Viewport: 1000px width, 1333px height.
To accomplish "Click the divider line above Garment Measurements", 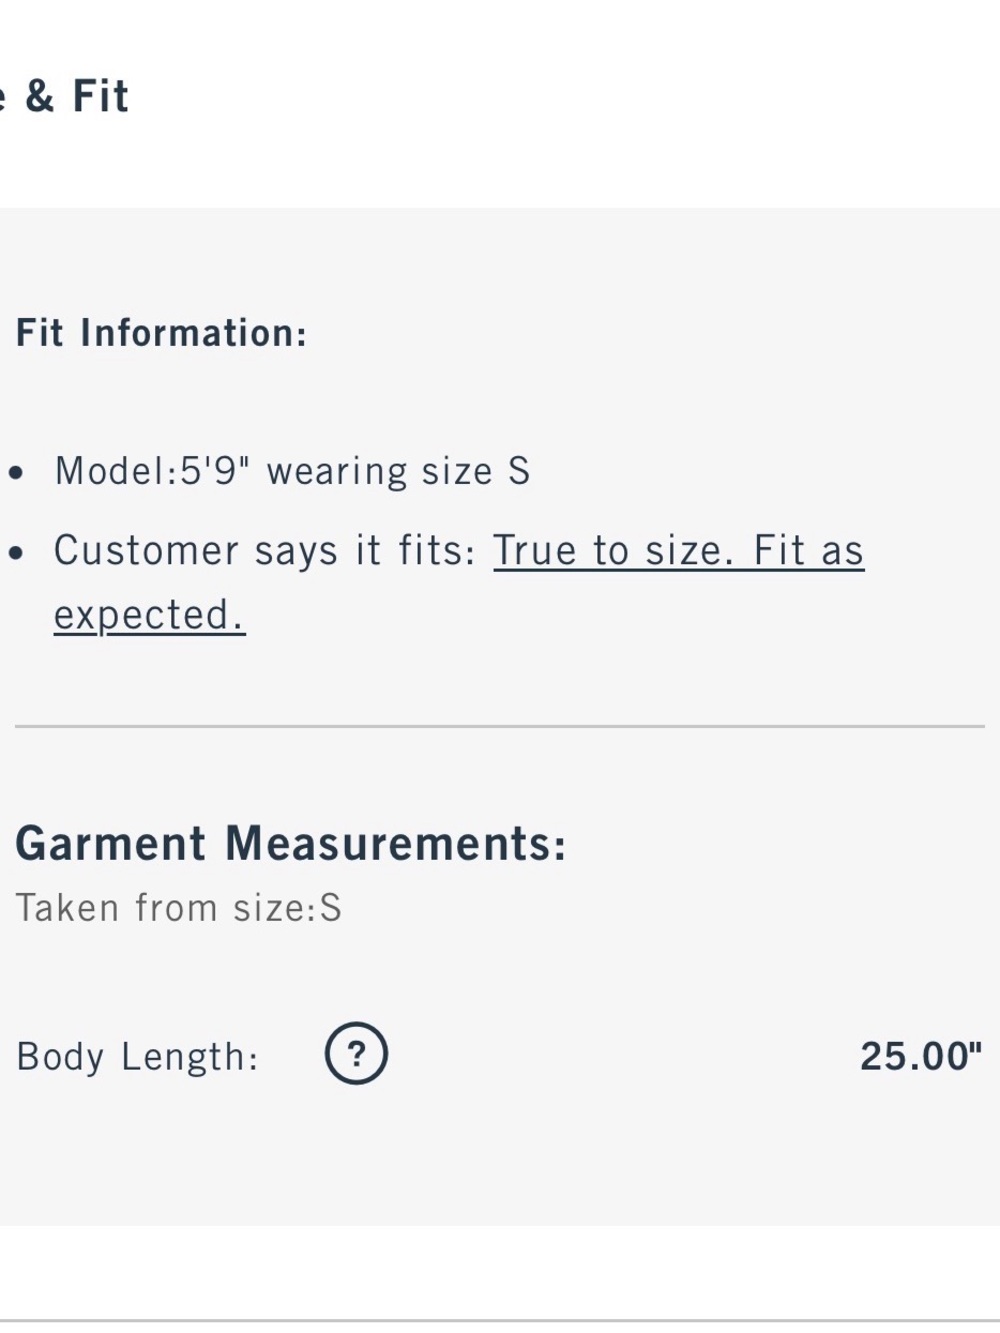I will [500, 726].
